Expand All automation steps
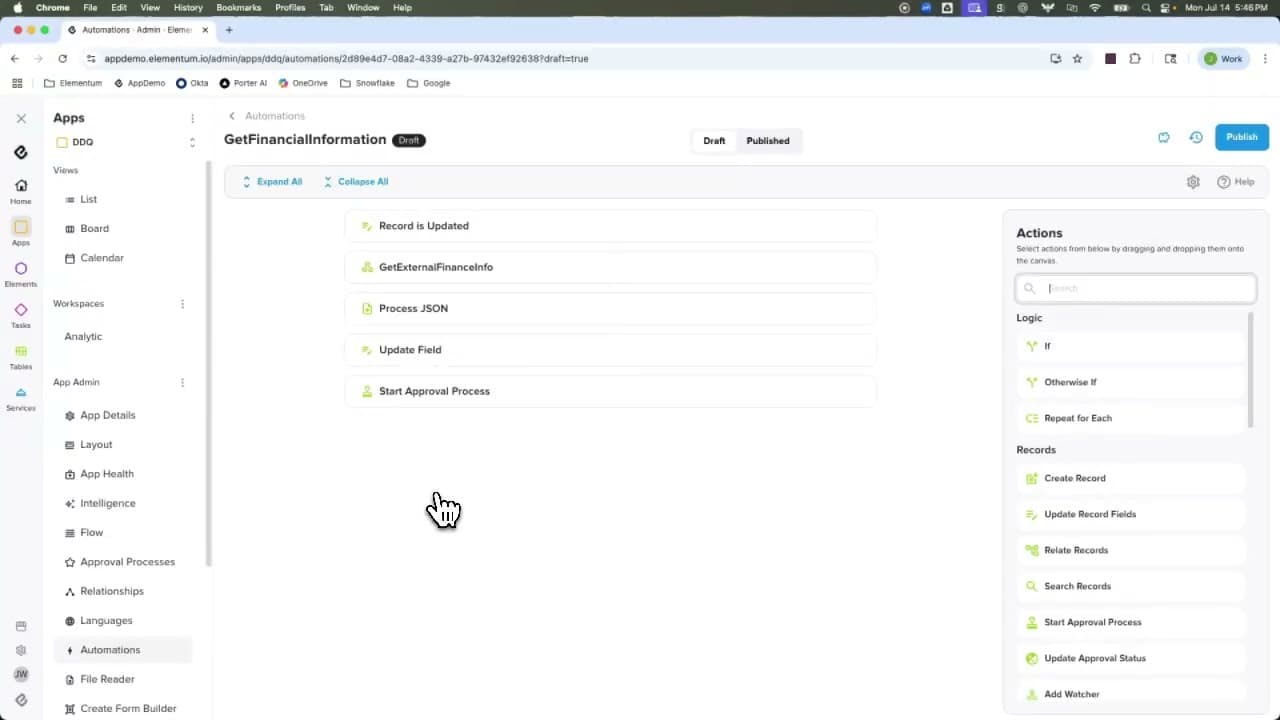Screen dimensions: 1280x720 pos(271,182)
